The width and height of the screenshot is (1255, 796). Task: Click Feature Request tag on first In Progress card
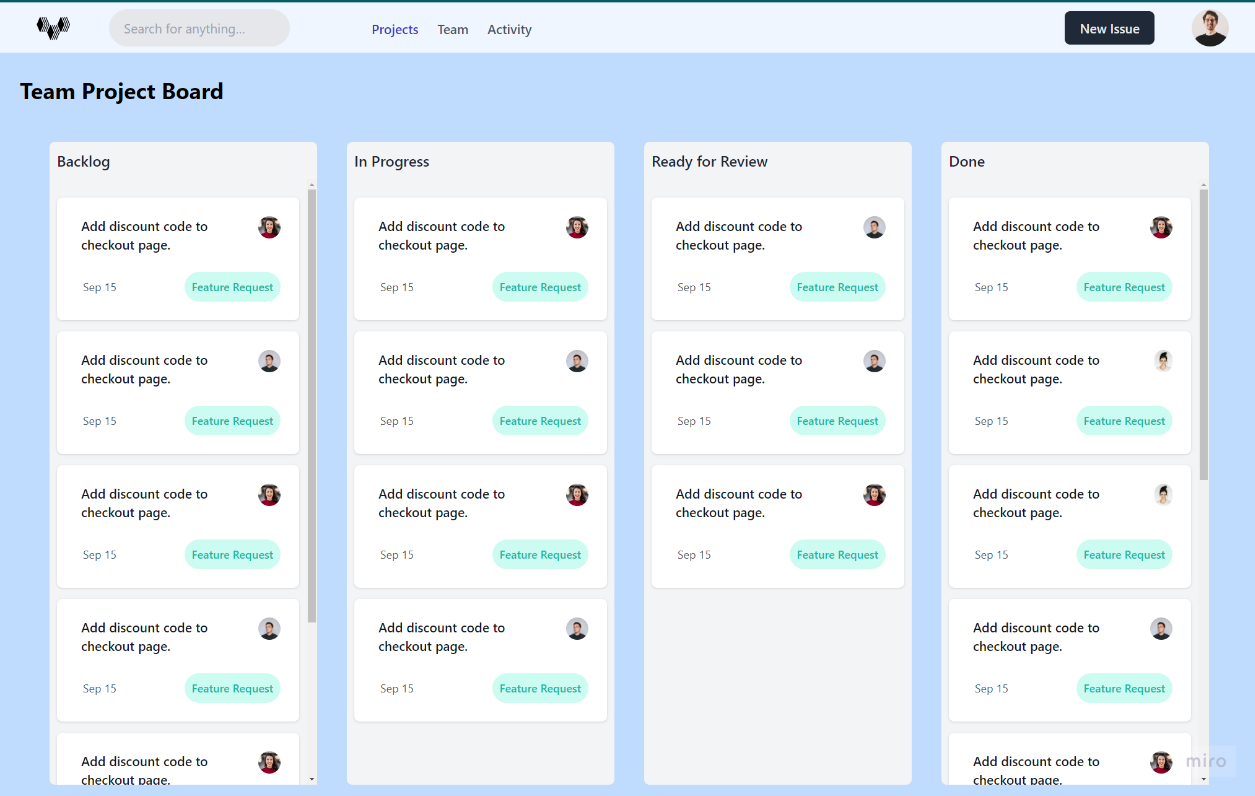(540, 287)
